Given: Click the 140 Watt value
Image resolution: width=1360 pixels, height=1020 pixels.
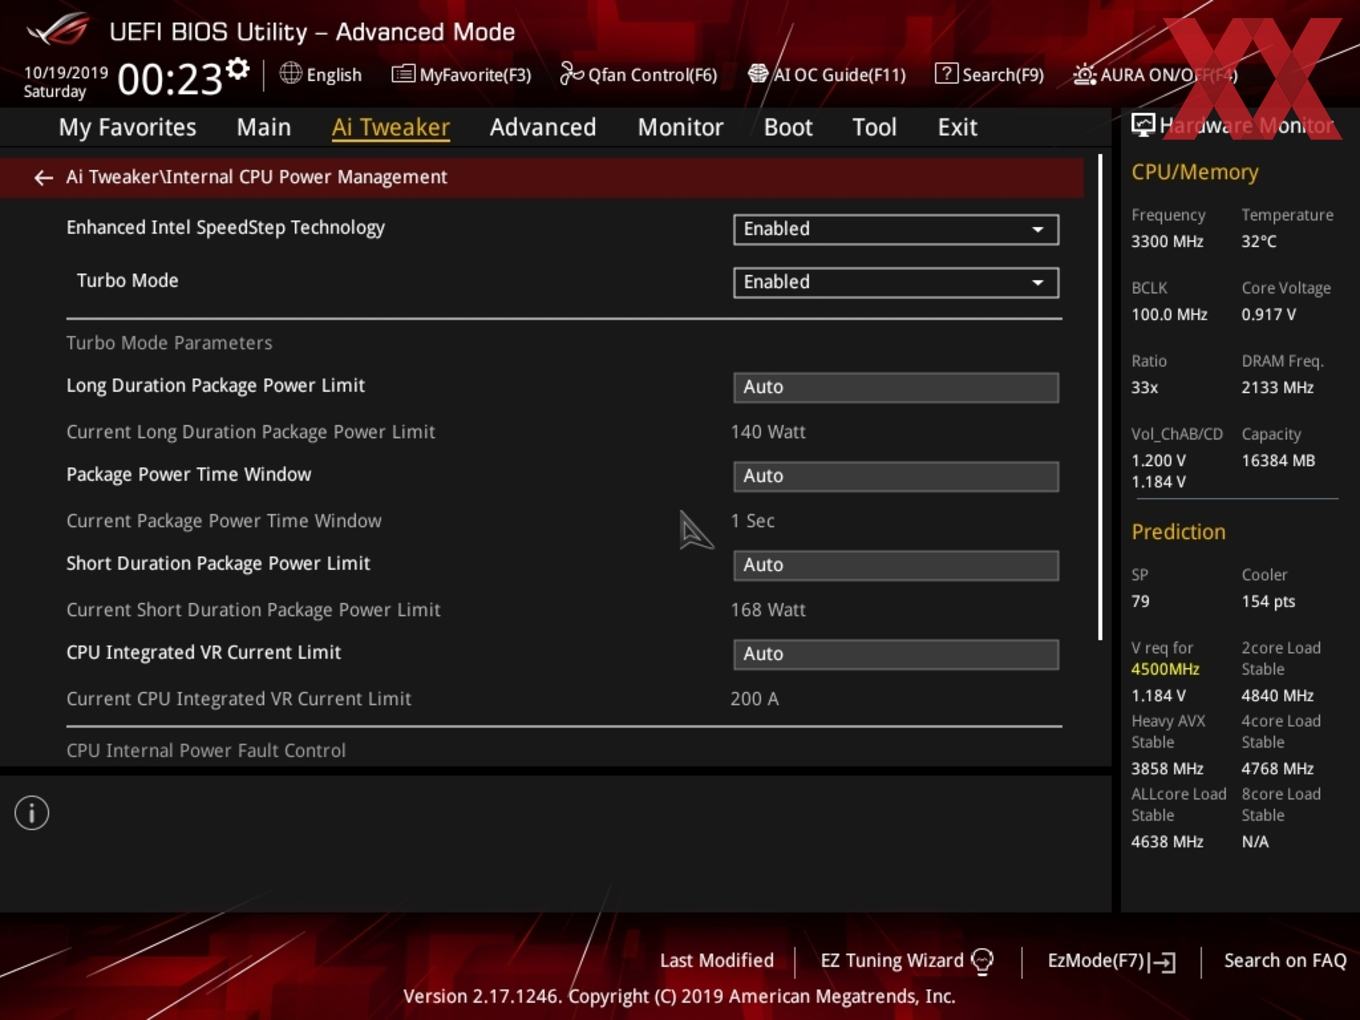Looking at the screenshot, I should click(768, 432).
